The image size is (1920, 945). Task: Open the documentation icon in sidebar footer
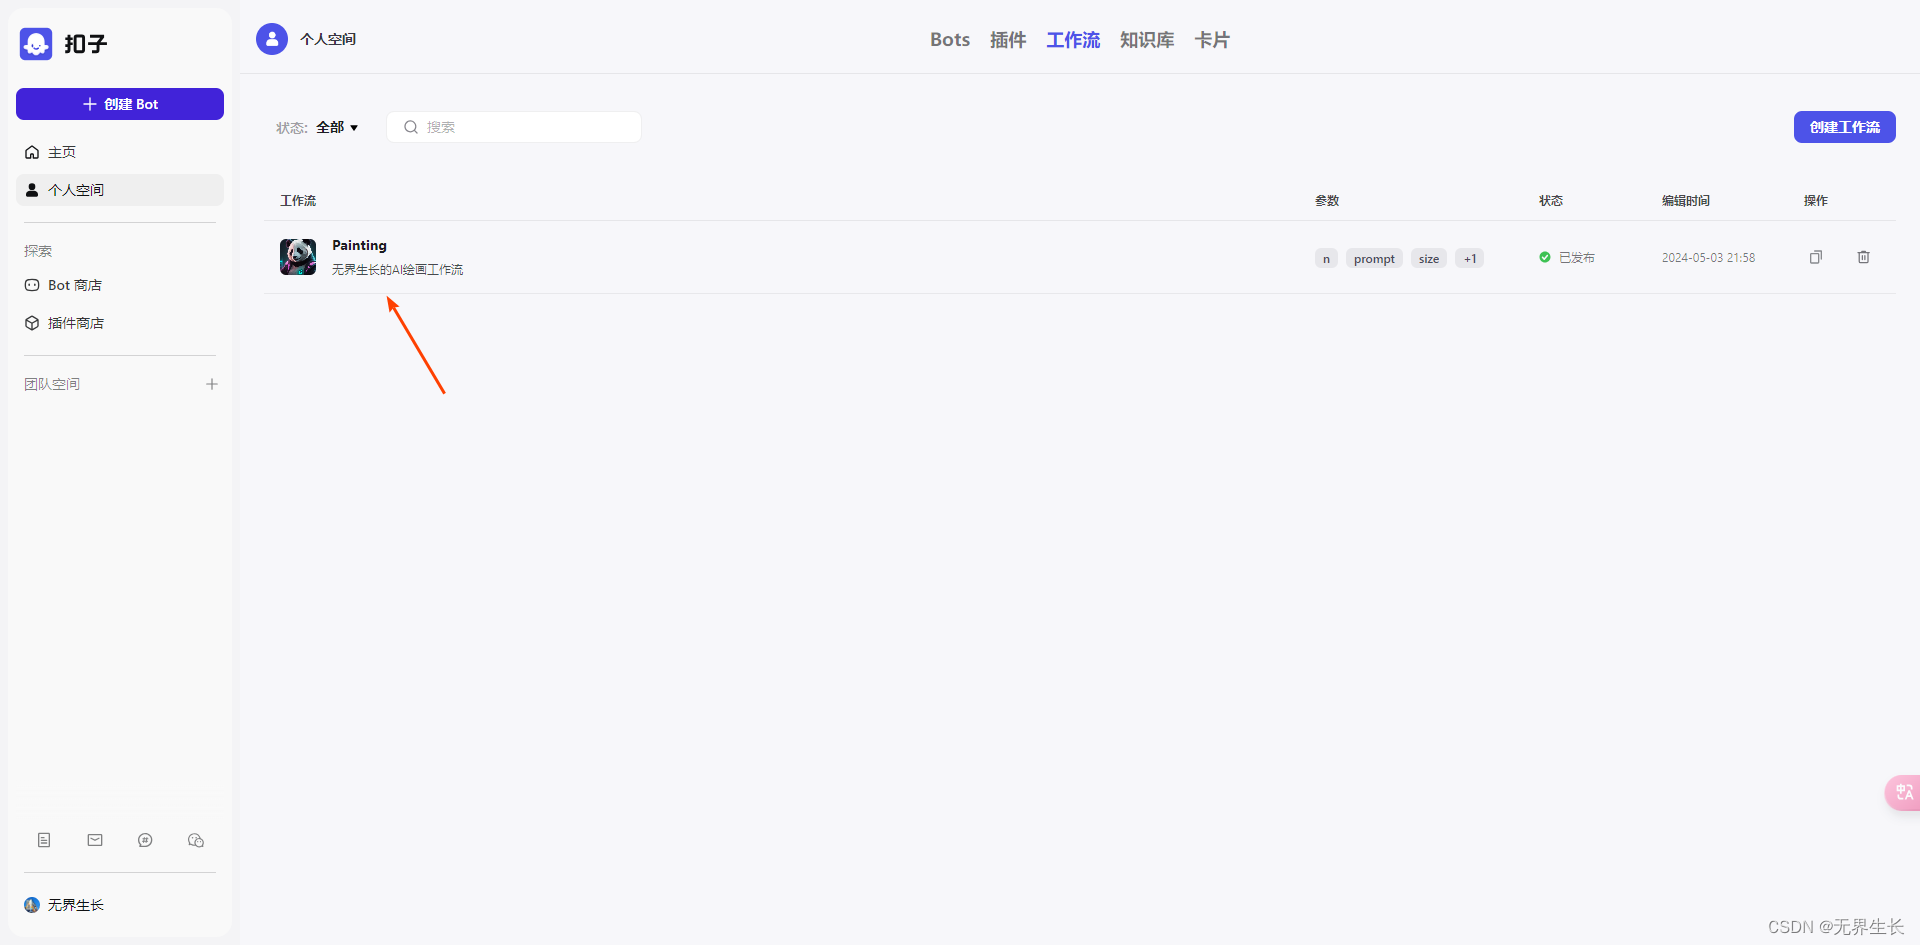[44, 840]
